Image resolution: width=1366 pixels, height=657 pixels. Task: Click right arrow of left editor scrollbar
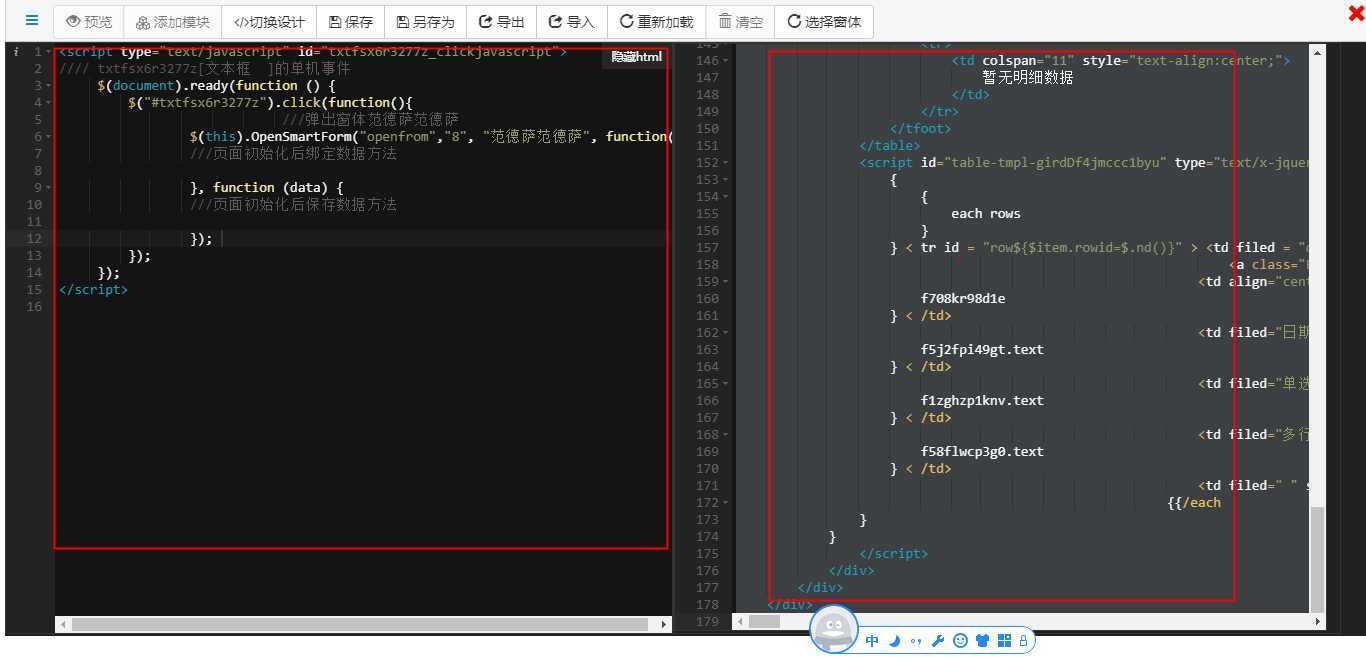[x=665, y=625]
